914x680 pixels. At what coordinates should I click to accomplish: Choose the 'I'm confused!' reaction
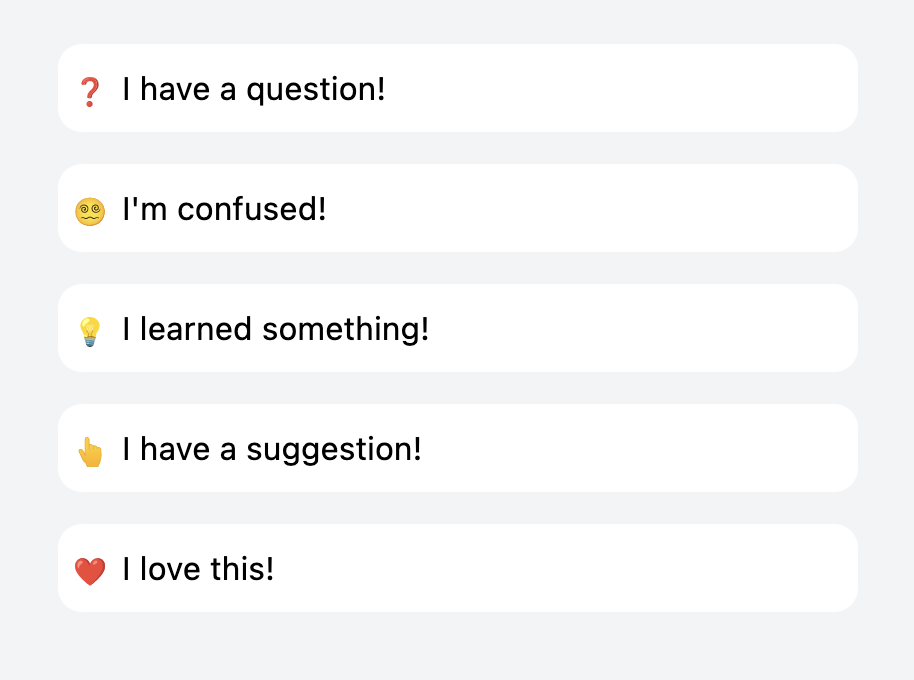[458, 208]
